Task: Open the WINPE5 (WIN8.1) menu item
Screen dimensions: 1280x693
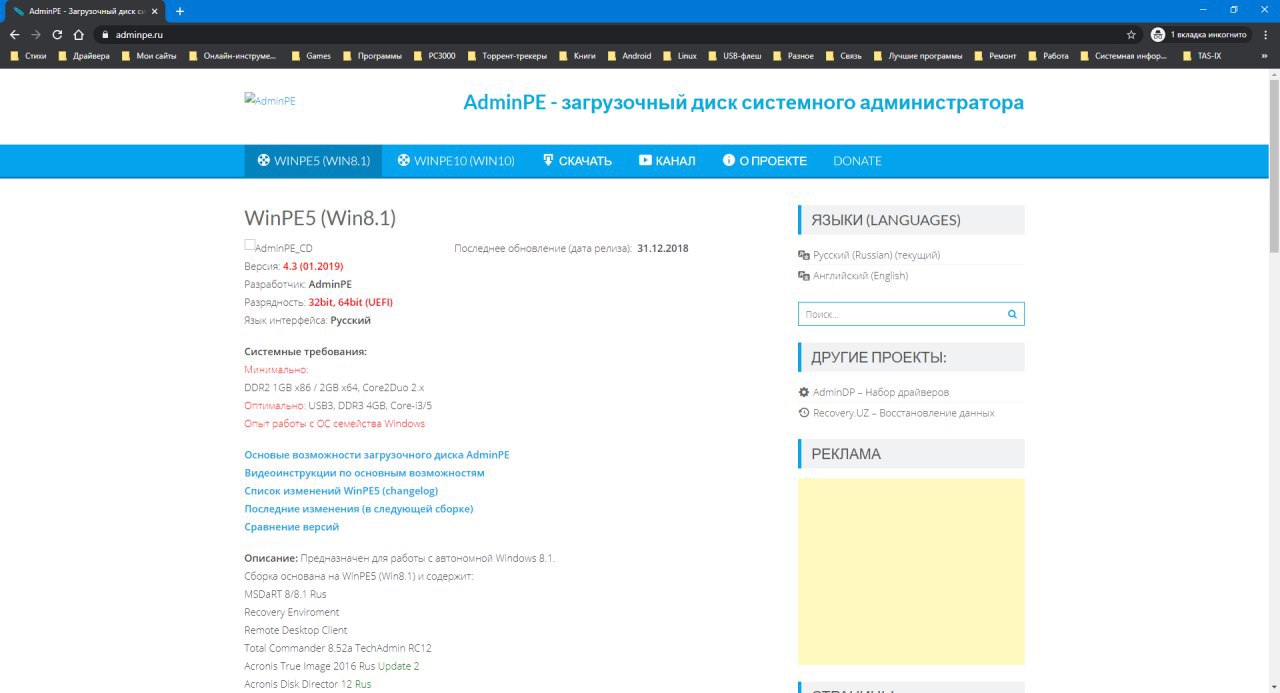Action: (x=313, y=161)
